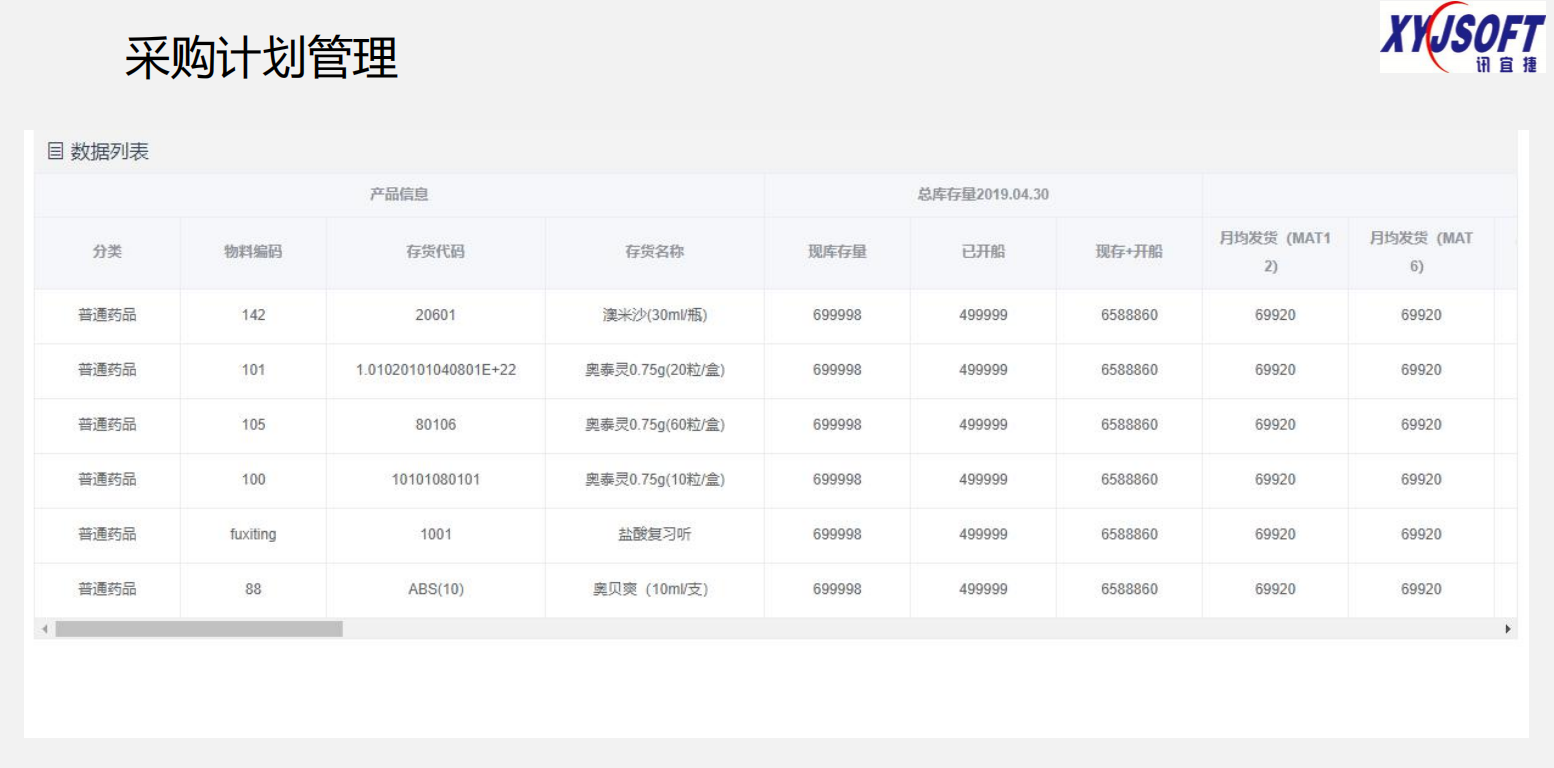Click the 现库存量 column header
Viewport: 1554px width, 768px height.
tap(837, 252)
